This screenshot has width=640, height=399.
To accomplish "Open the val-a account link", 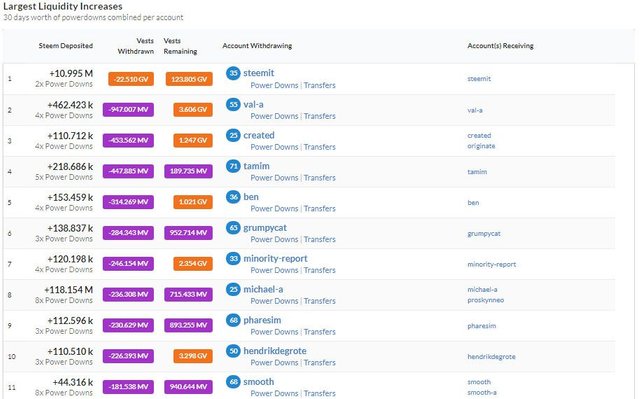I will click(x=253, y=104).
